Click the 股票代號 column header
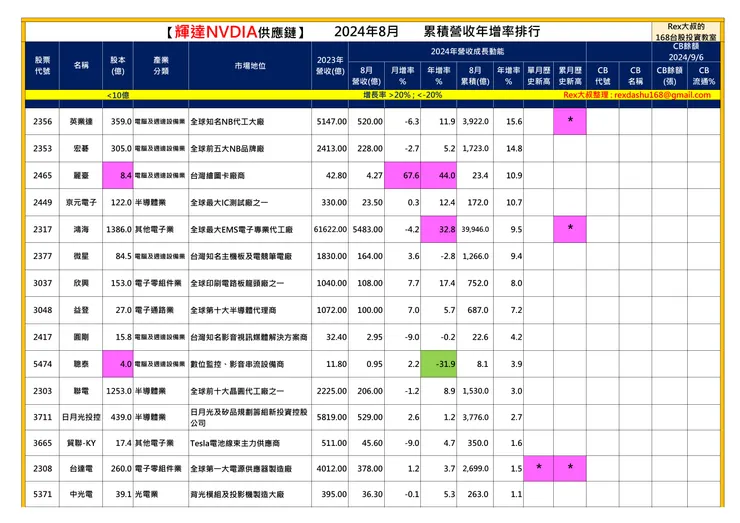 pos(42,66)
